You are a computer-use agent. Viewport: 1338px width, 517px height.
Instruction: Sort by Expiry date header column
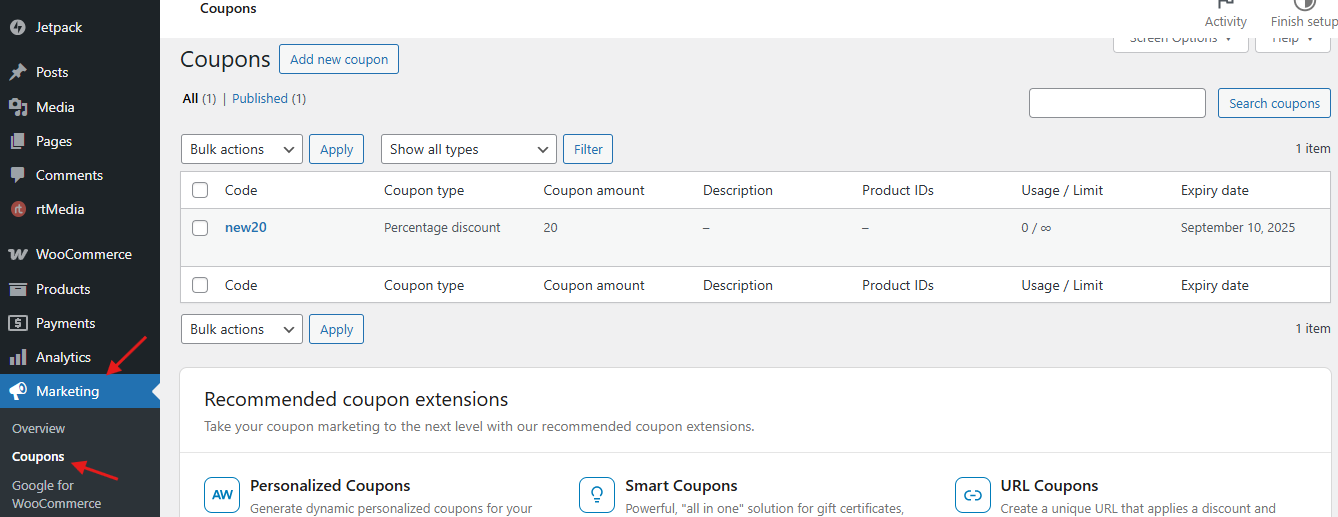[x=1214, y=190]
